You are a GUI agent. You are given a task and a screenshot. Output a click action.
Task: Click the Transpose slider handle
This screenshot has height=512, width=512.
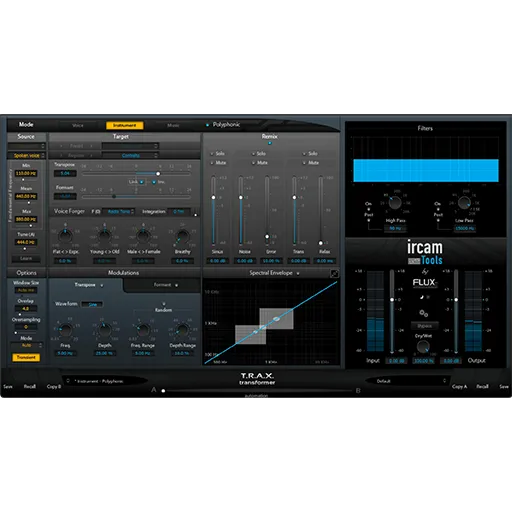(x=158, y=174)
